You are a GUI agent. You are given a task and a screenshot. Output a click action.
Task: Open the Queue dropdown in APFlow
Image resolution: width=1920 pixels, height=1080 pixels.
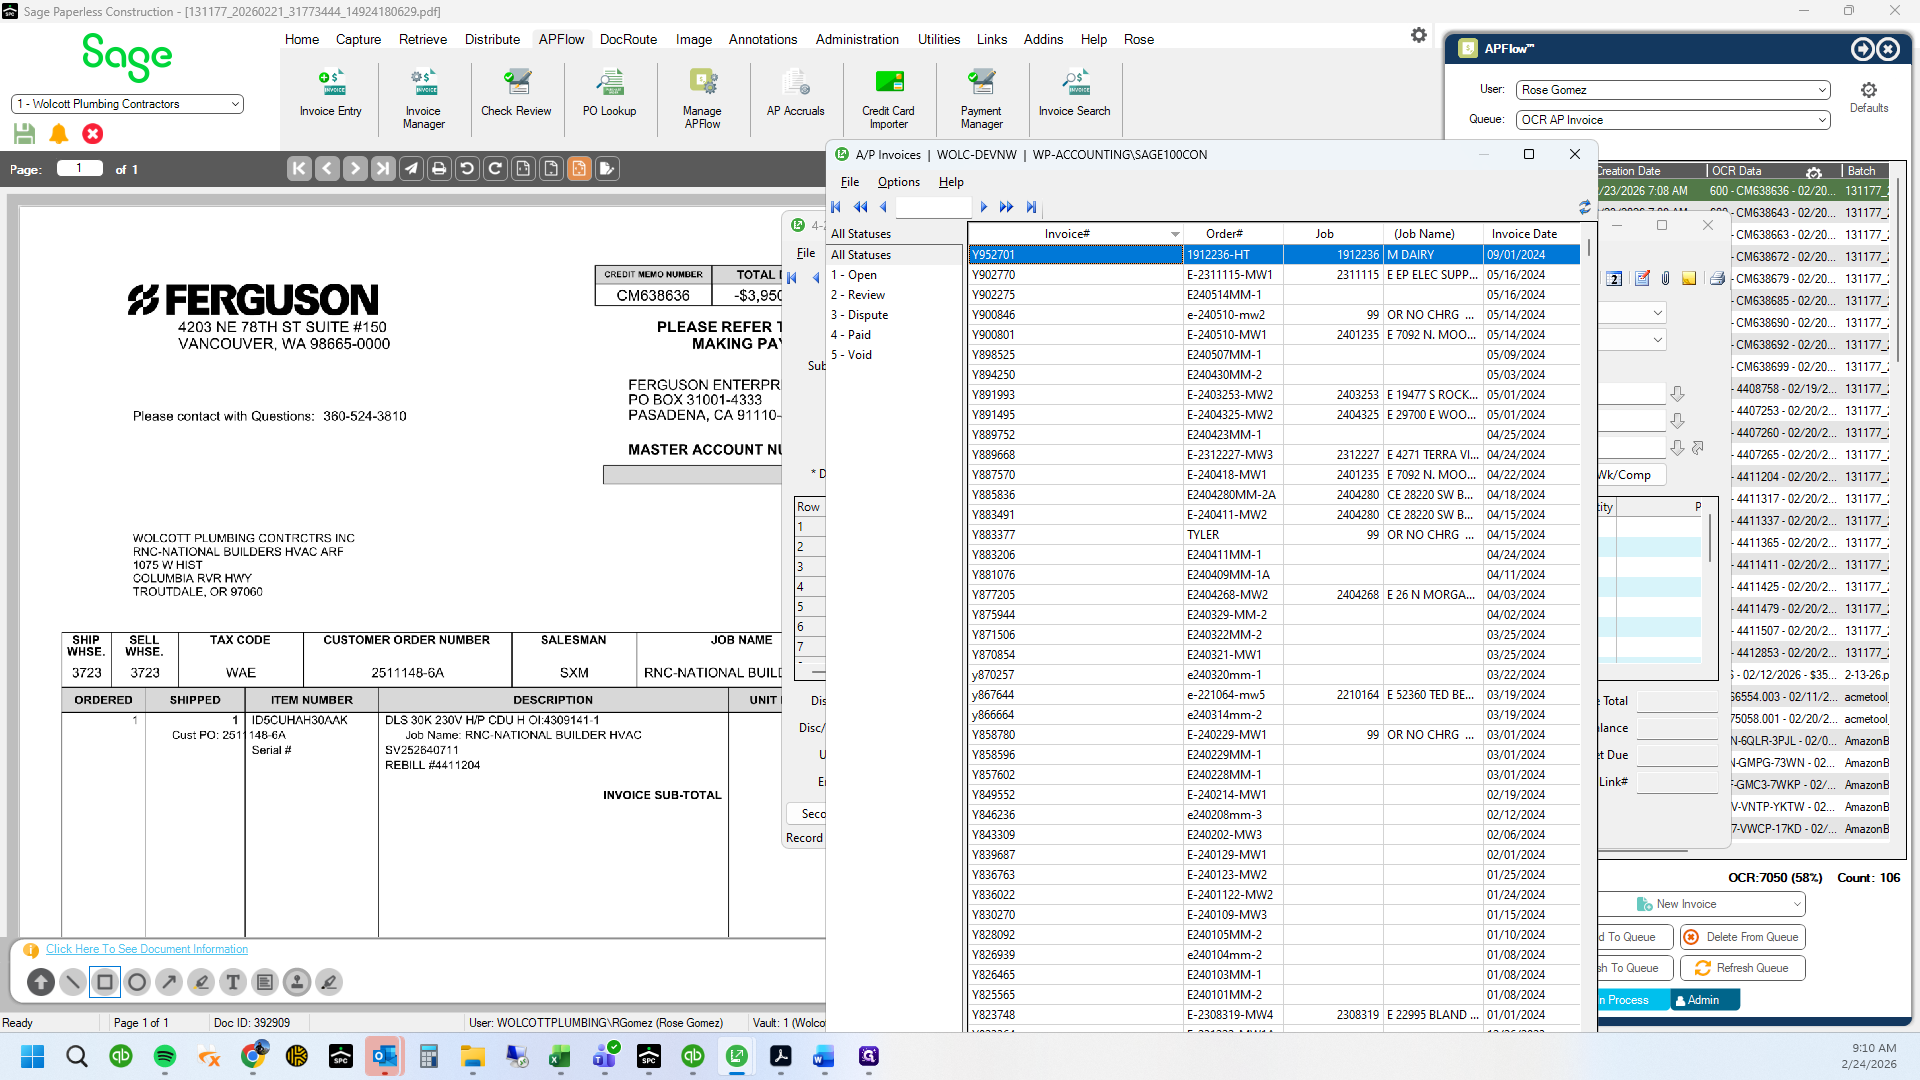click(x=1674, y=120)
